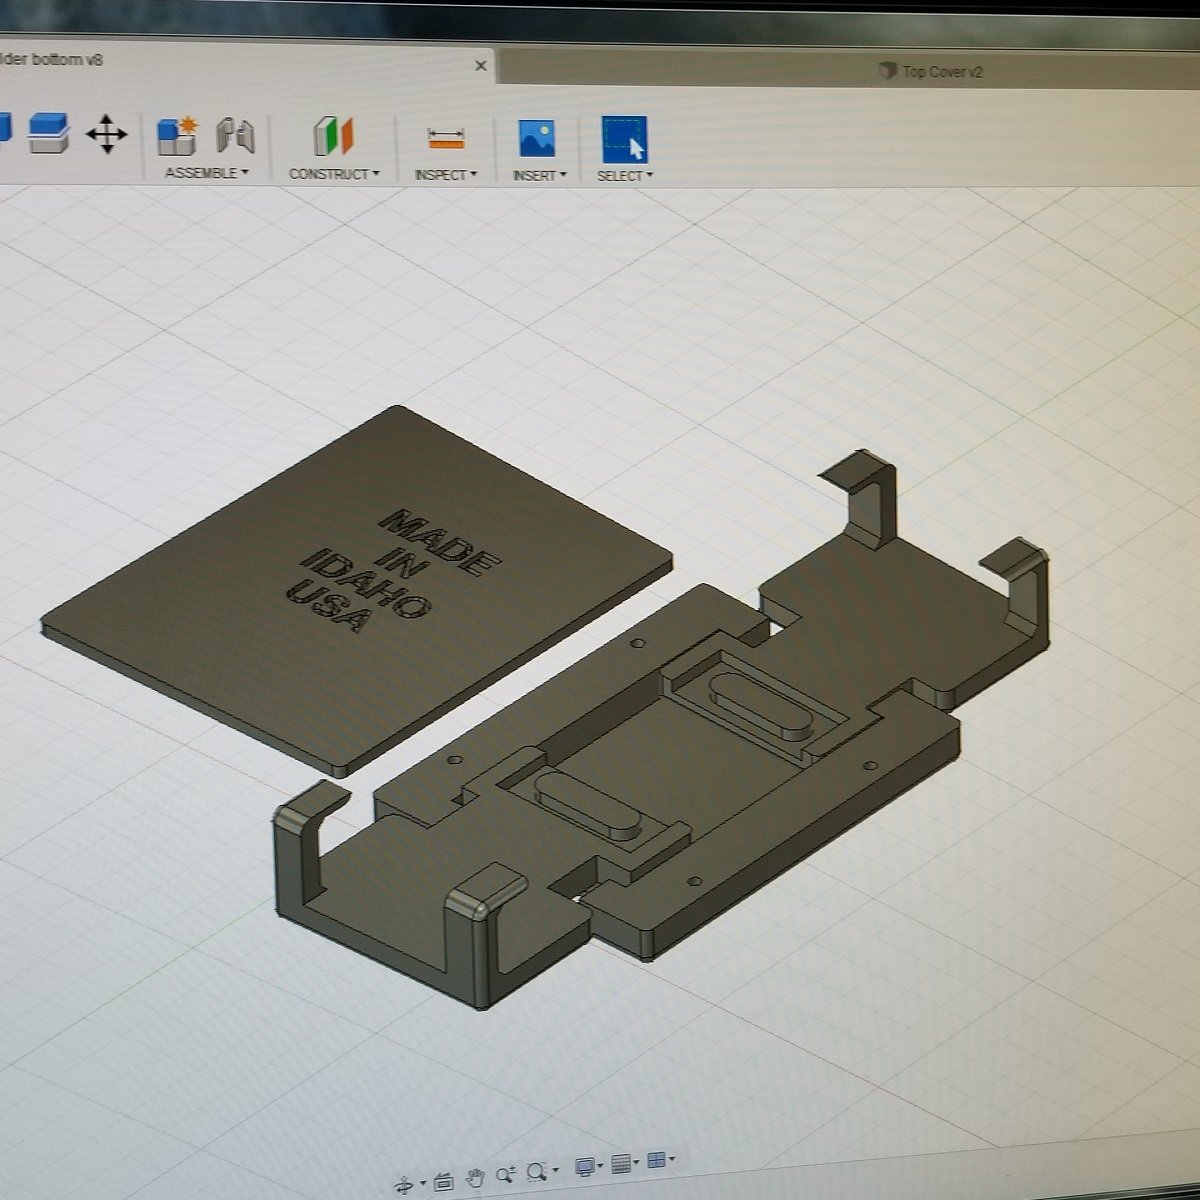The width and height of the screenshot is (1200, 1200).
Task: Click the Offset Plane construct icon
Action: [x=334, y=136]
